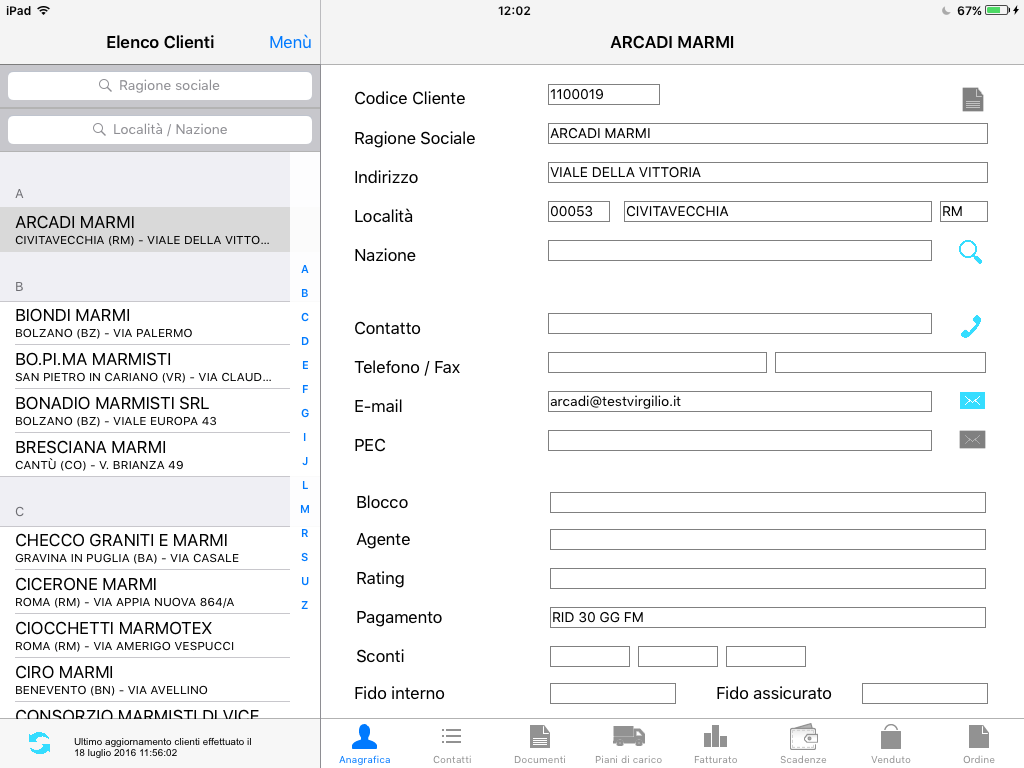Jump to letter F in index
Screen dimensions: 1024x768
[x=304, y=389]
